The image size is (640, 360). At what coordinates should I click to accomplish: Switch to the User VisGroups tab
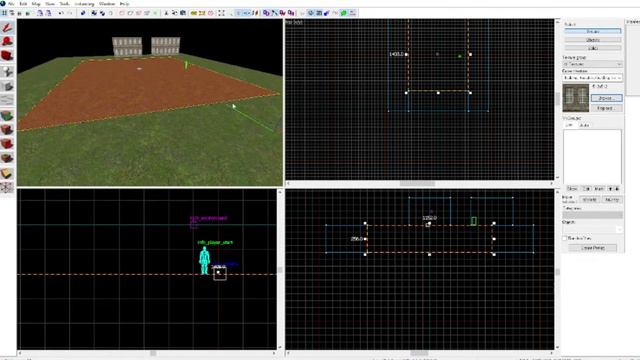pos(570,125)
